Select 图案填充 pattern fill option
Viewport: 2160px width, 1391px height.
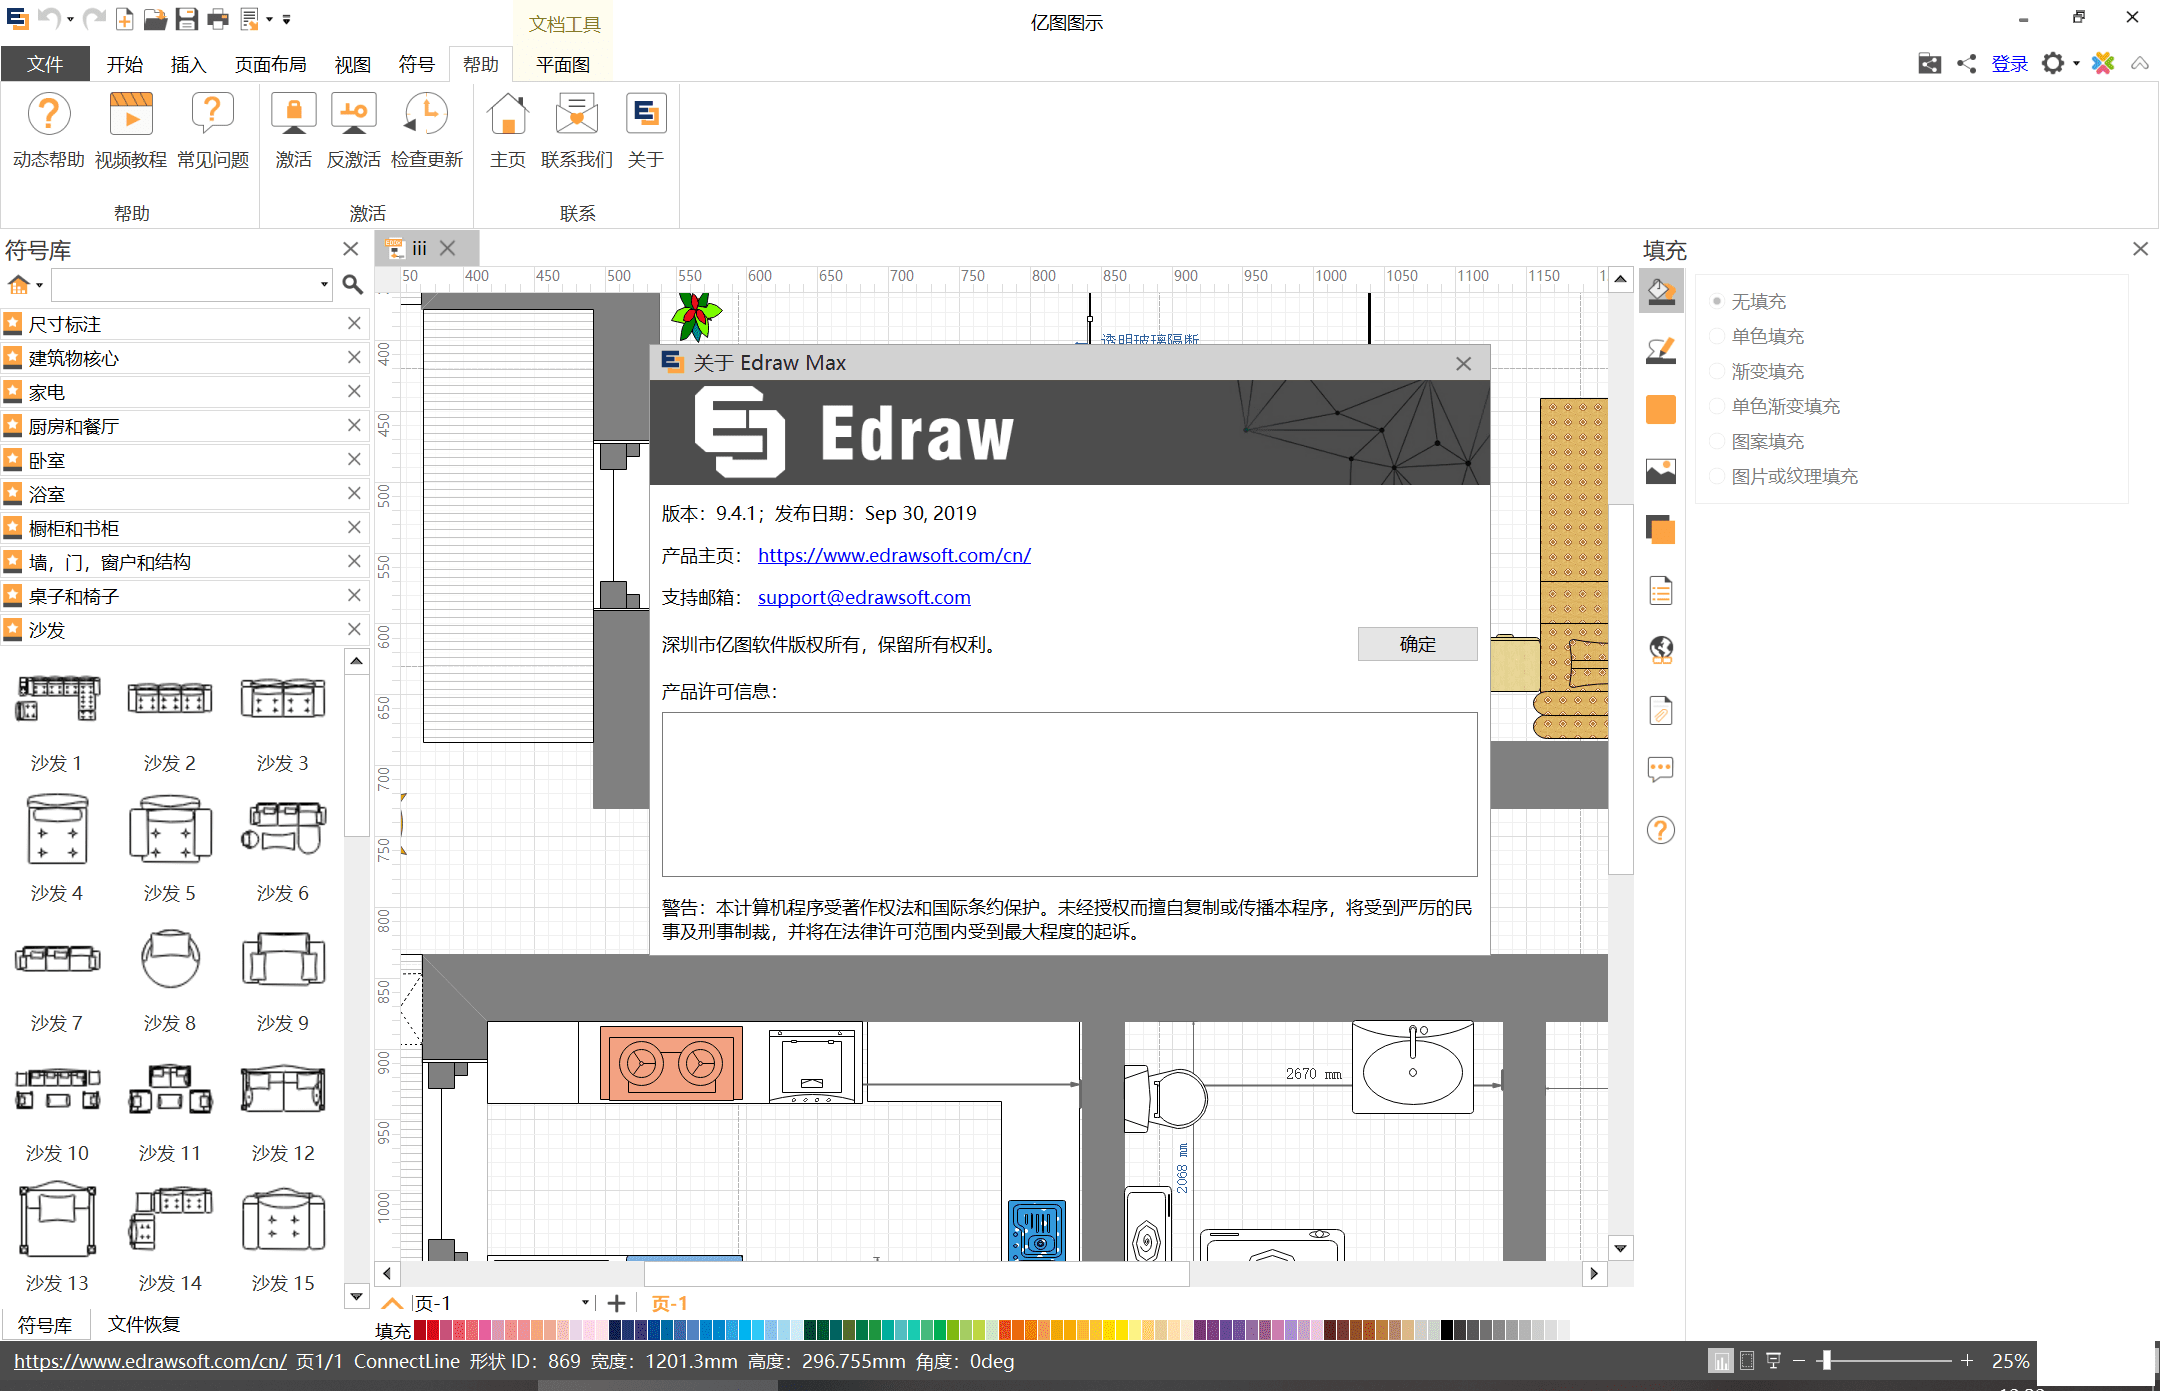click(1757, 441)
